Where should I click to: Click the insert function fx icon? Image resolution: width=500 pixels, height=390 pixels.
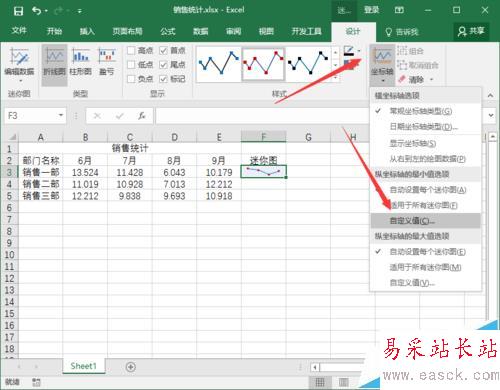(142, 116)
